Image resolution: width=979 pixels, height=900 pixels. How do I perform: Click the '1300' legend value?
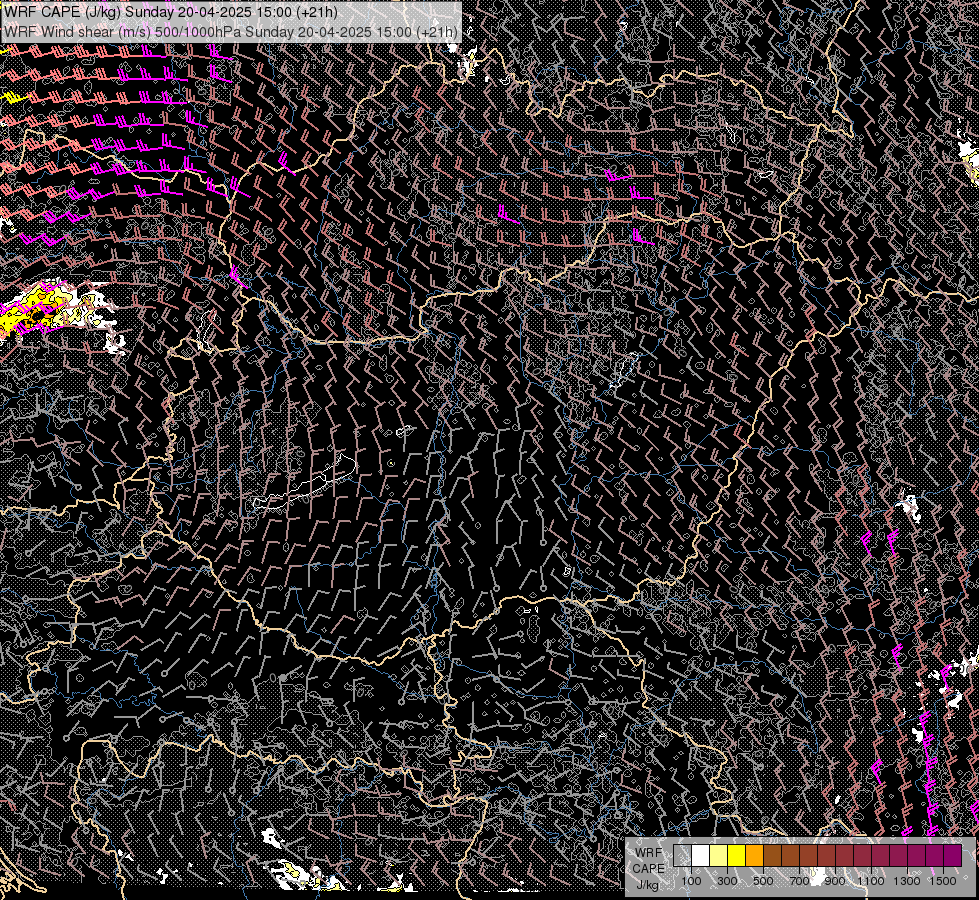coord(907,881)
